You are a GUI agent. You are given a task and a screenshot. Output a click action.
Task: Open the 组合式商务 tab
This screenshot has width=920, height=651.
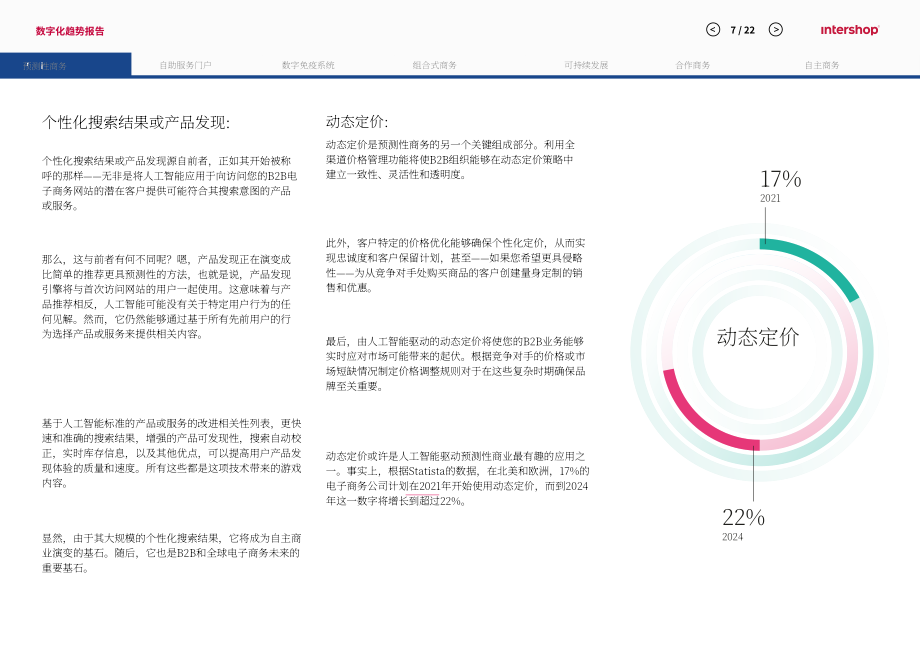[434, 65]
